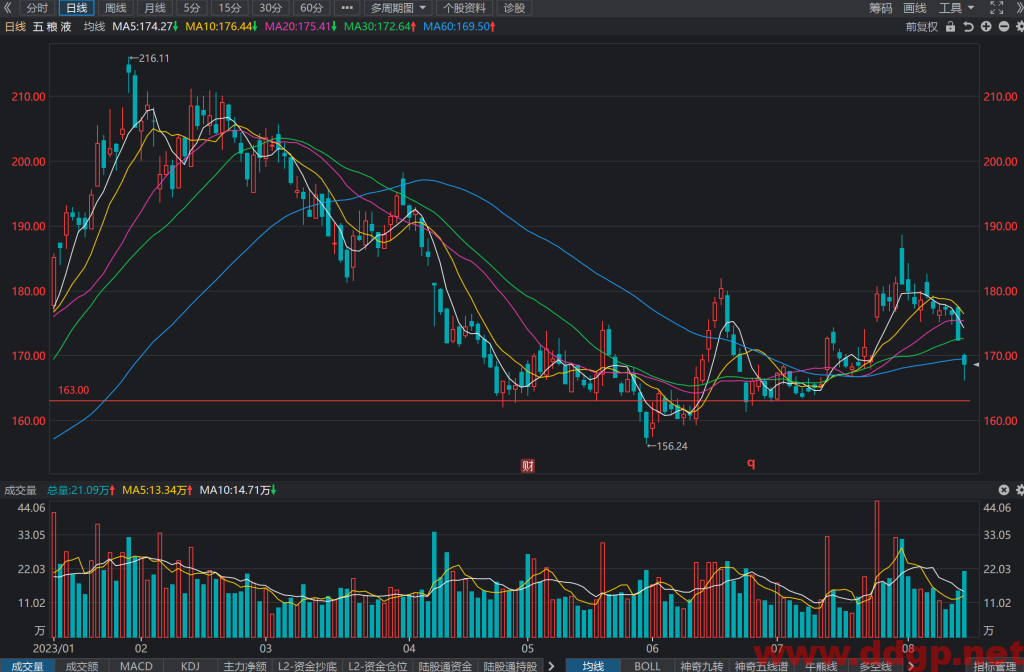This screenshot has width=1024, height=672.
Task: Select the 成交额 indicator tab
Action: (82, 666)
